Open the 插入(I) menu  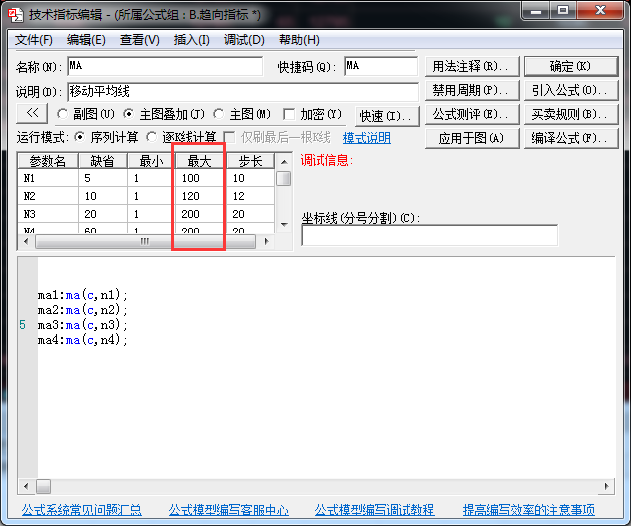(x=191, y=40)
